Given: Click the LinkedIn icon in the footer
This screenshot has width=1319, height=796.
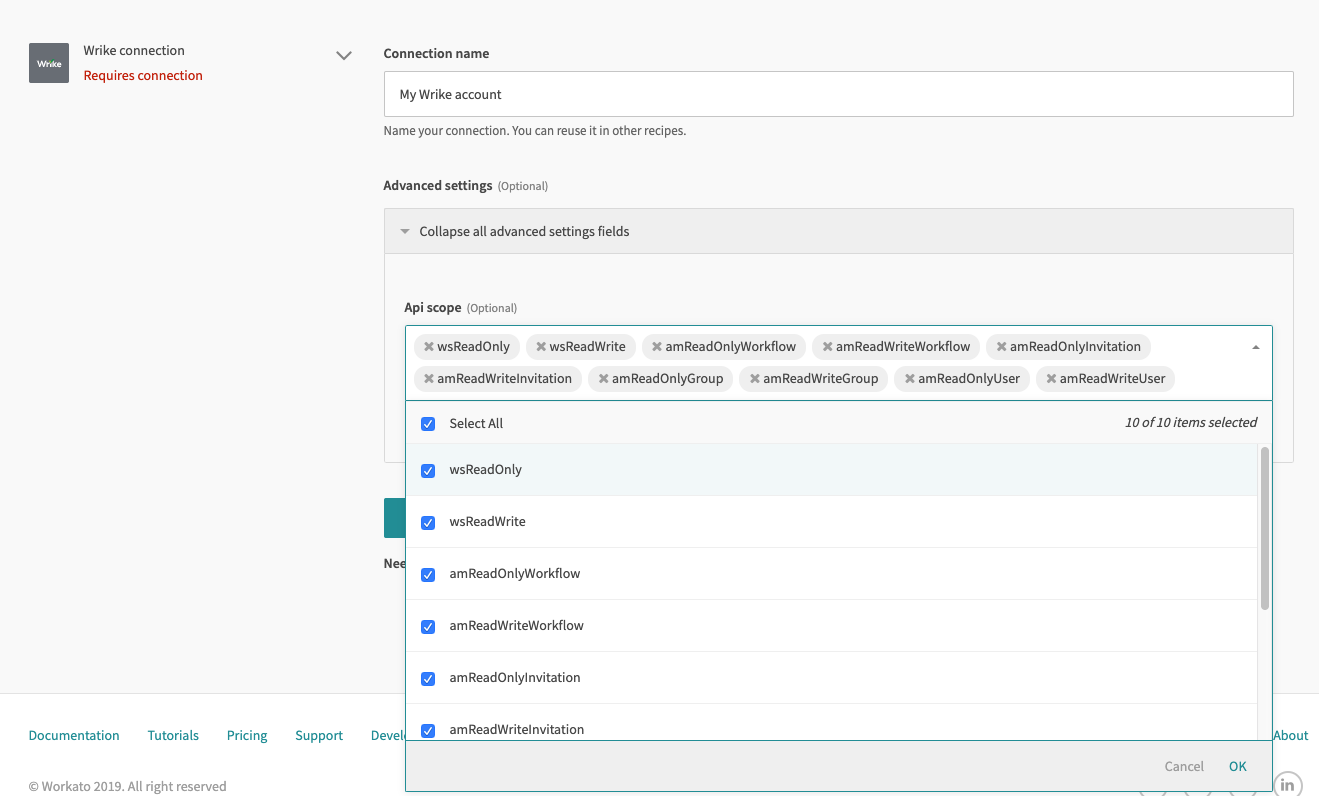Looking at the screenshot, I should coord(1288,784).
